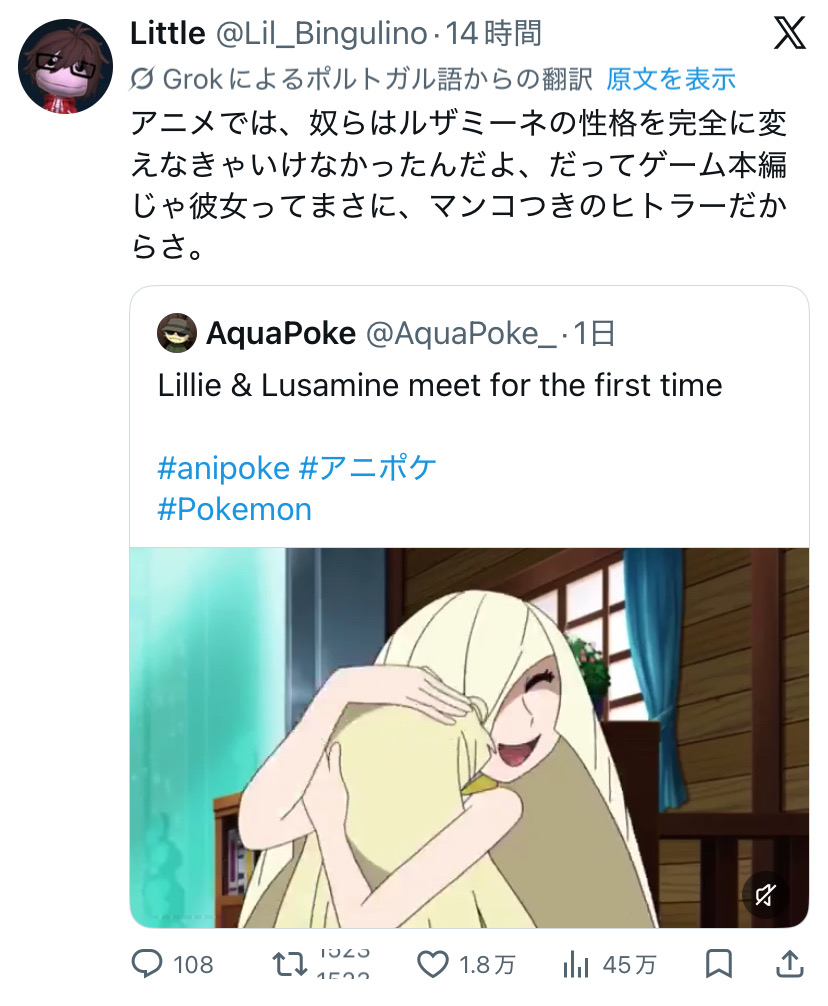Unmute the video sound toggle
The image size is (828, 1006).
click(x=765, y=894)
